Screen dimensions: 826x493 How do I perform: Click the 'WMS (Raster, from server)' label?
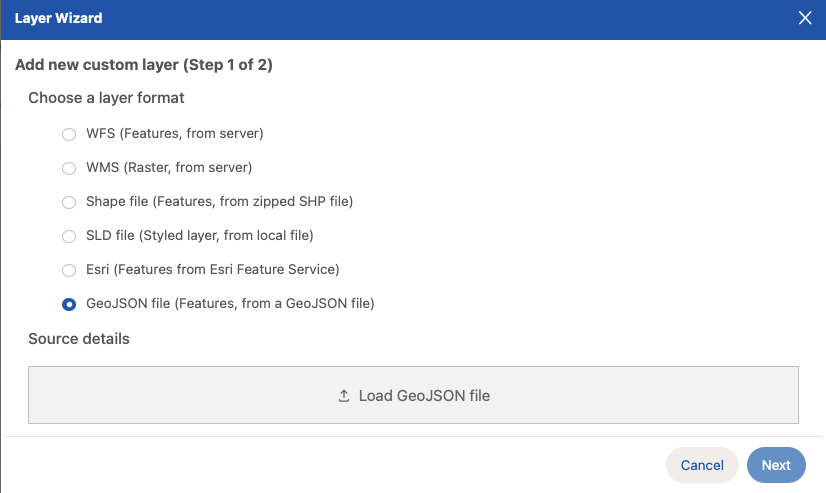(x=169, y=167)
